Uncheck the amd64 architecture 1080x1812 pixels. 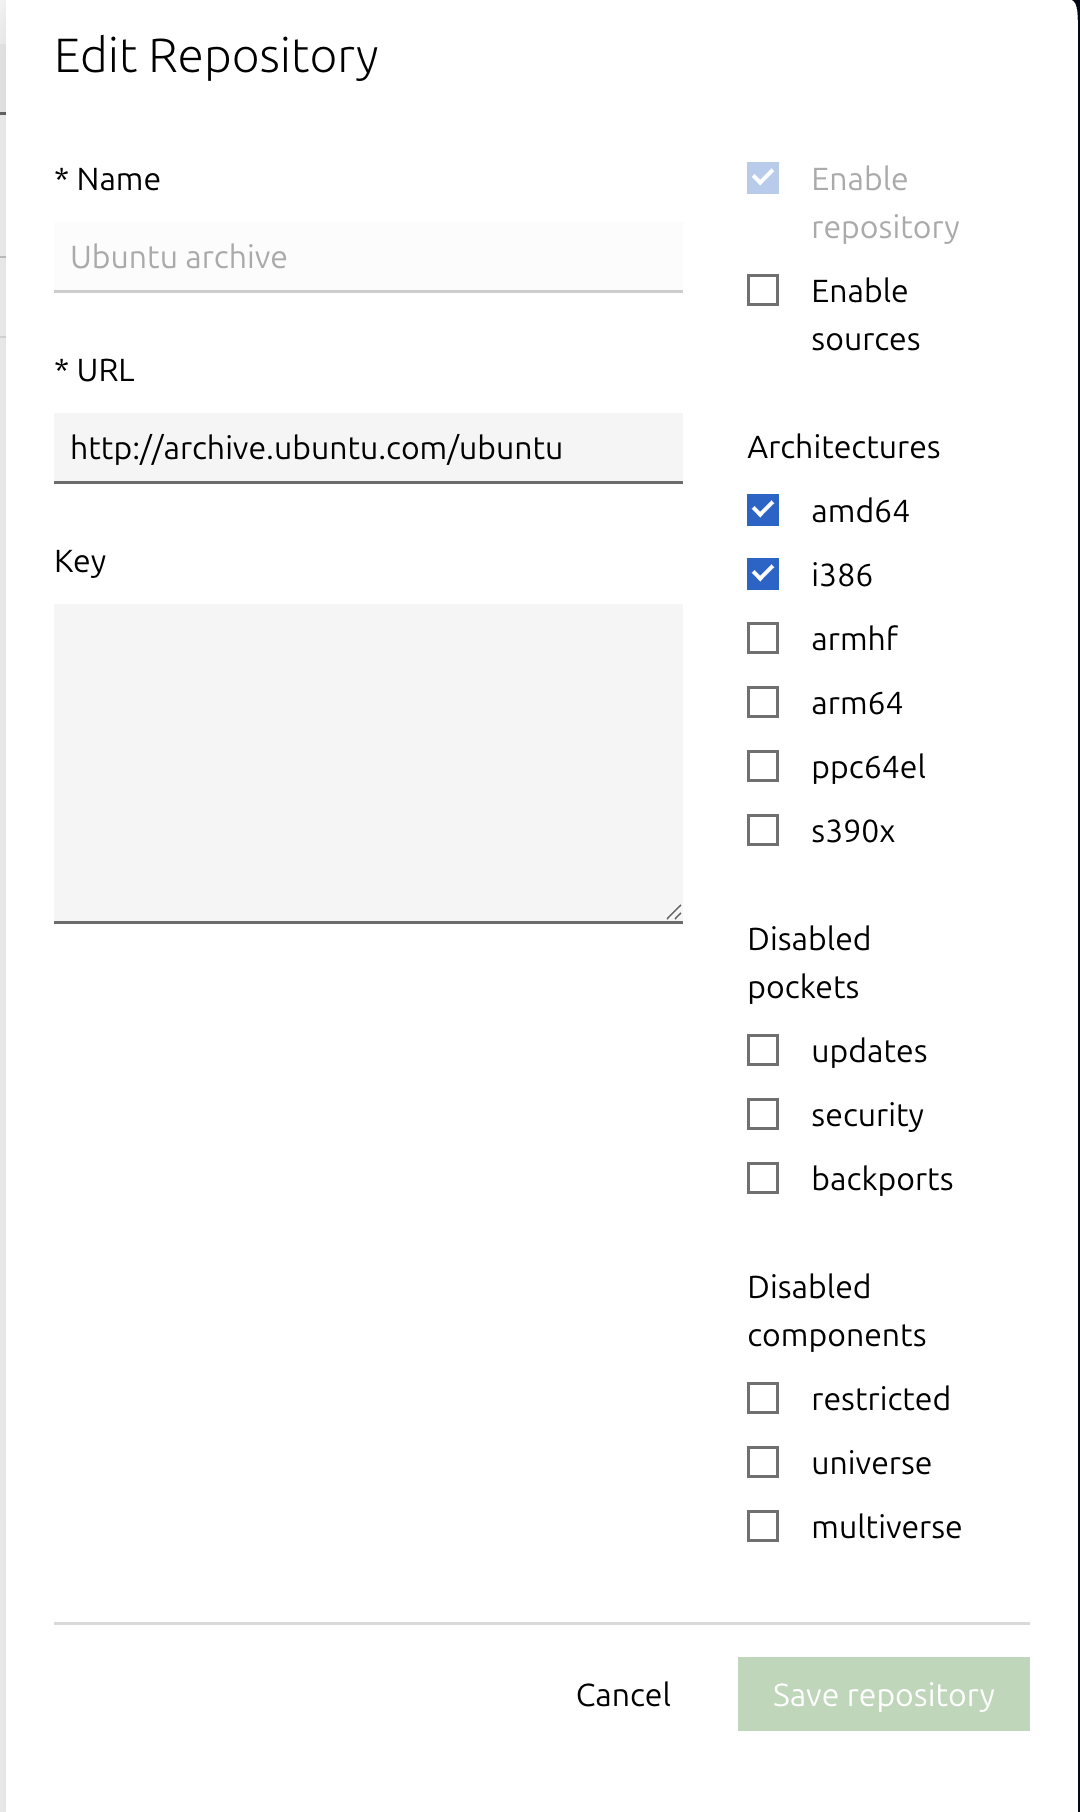point(763,510)
